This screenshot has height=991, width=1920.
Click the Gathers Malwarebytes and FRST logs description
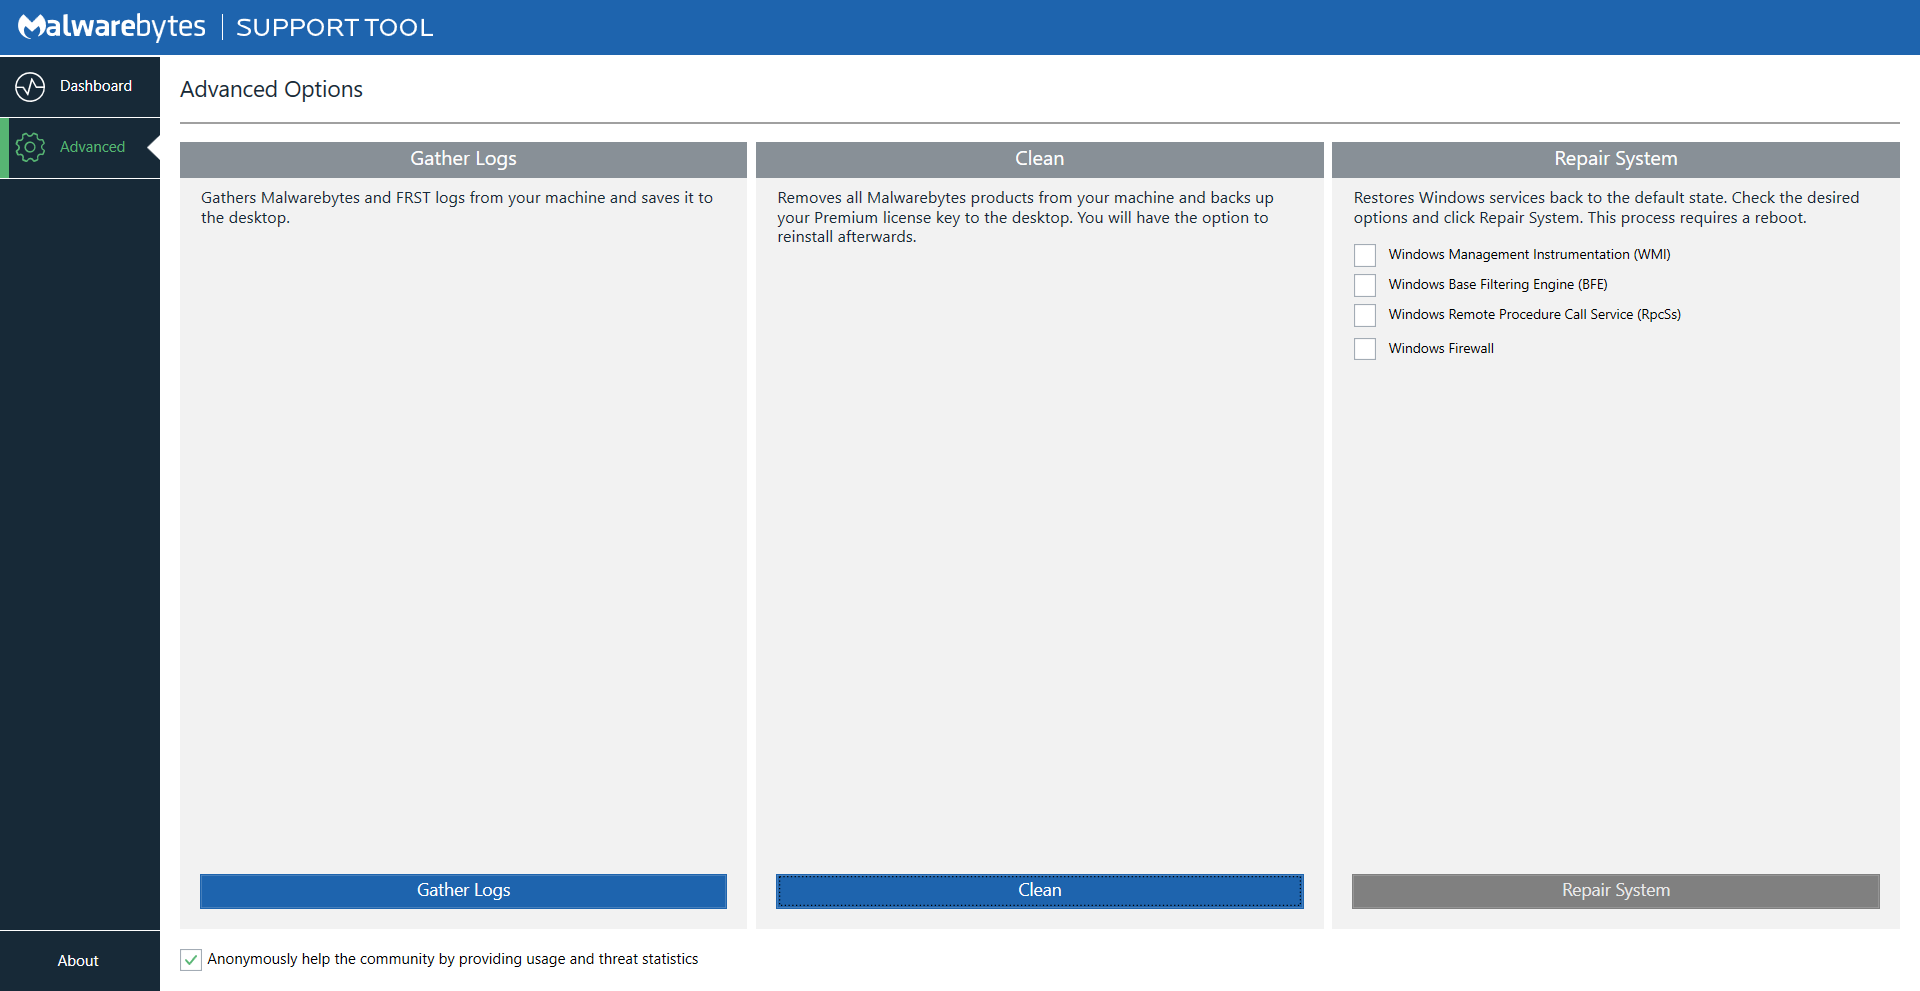pyautogui.click(x=457, y=207)
